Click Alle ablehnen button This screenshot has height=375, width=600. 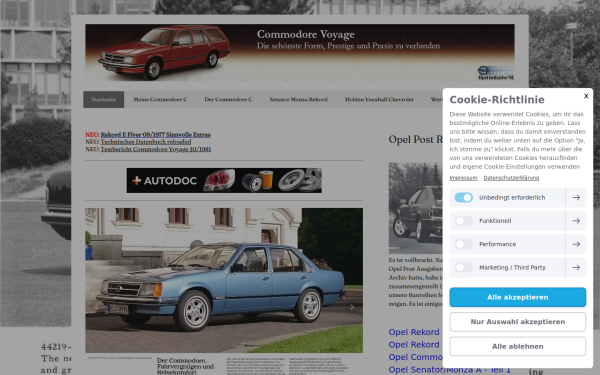point(517,346)
